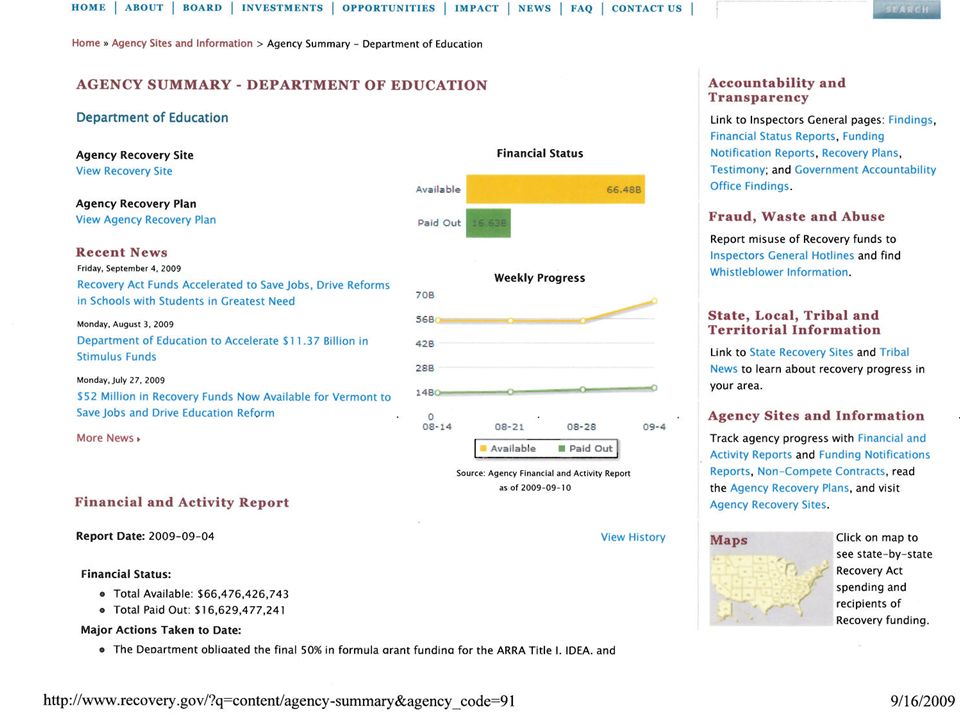This screenshot has height=720, width=960.
Task: Select the Total Paid Out $16,629,477,241 text
Action: 200,610
